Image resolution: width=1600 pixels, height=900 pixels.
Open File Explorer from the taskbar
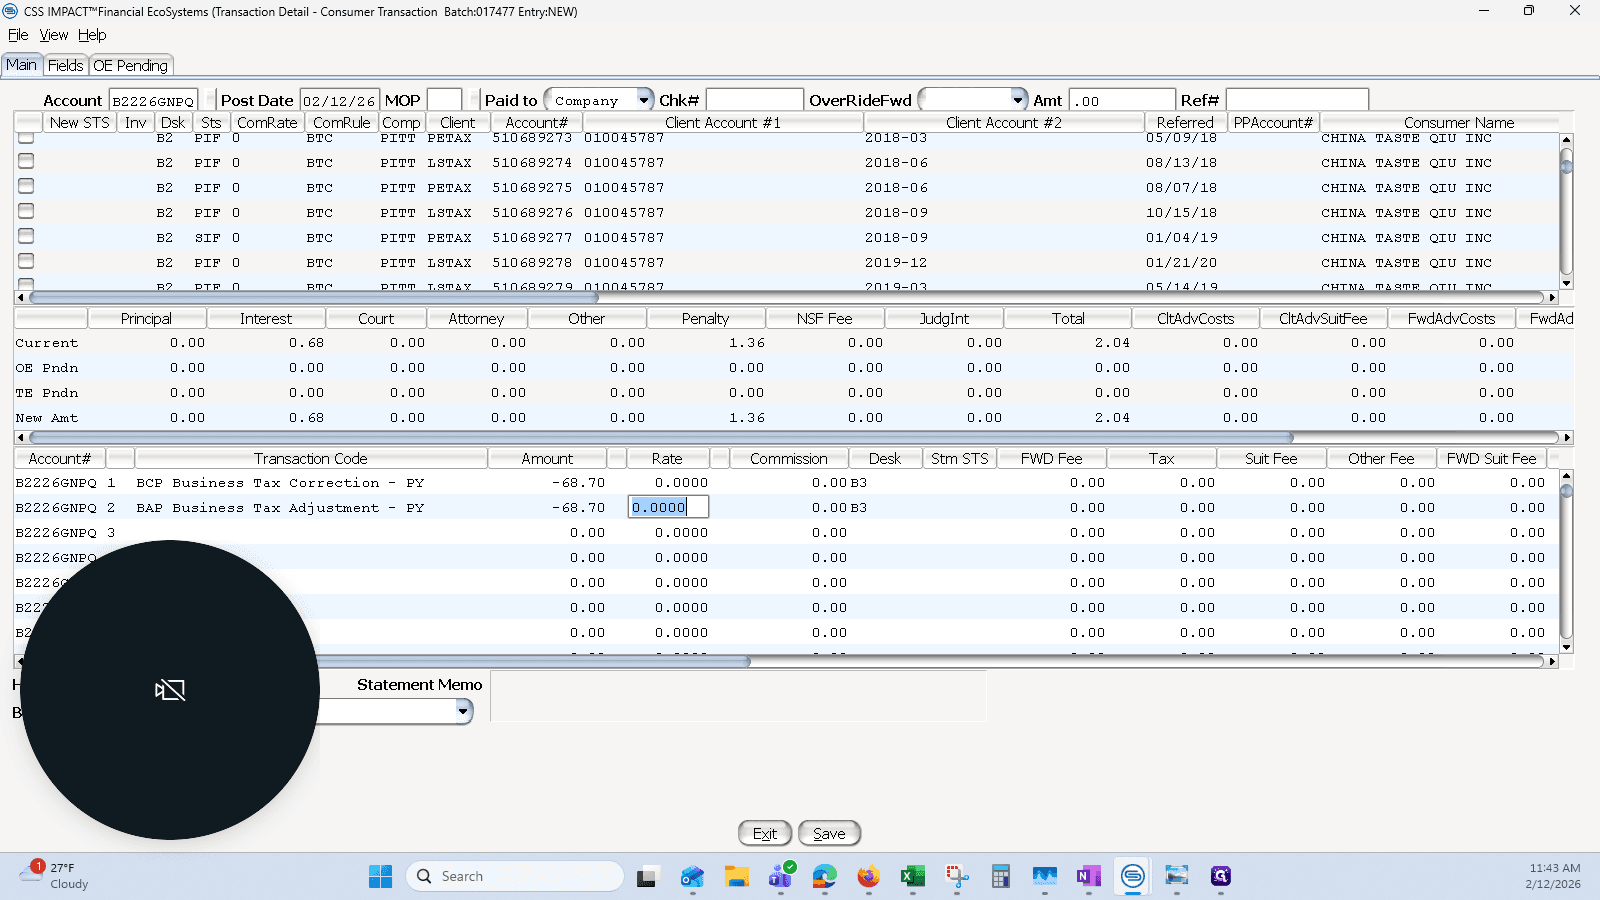737,877
